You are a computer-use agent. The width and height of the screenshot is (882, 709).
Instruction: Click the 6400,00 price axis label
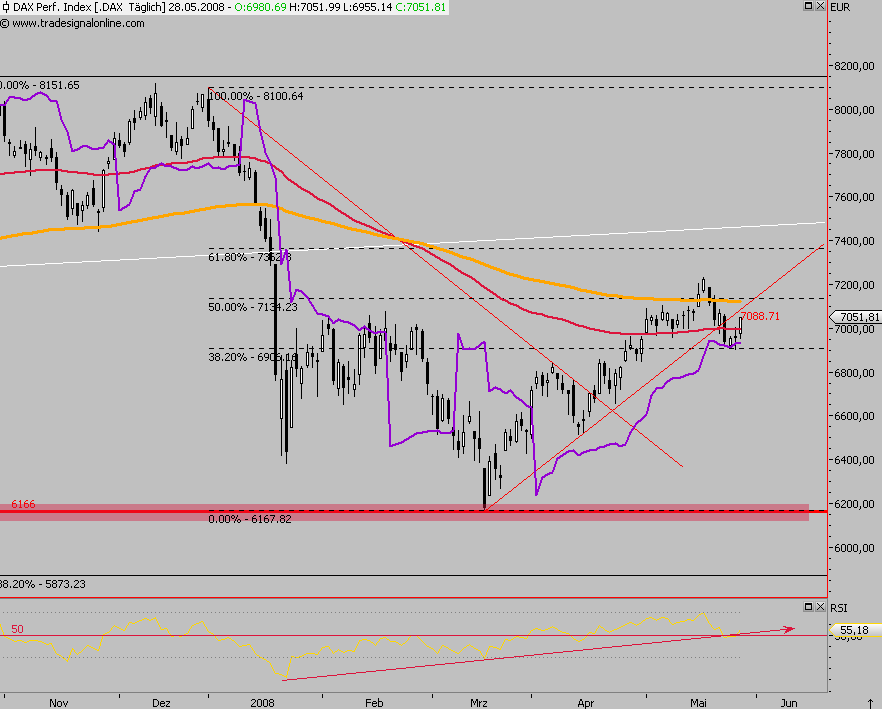click(x=854, y=460)
